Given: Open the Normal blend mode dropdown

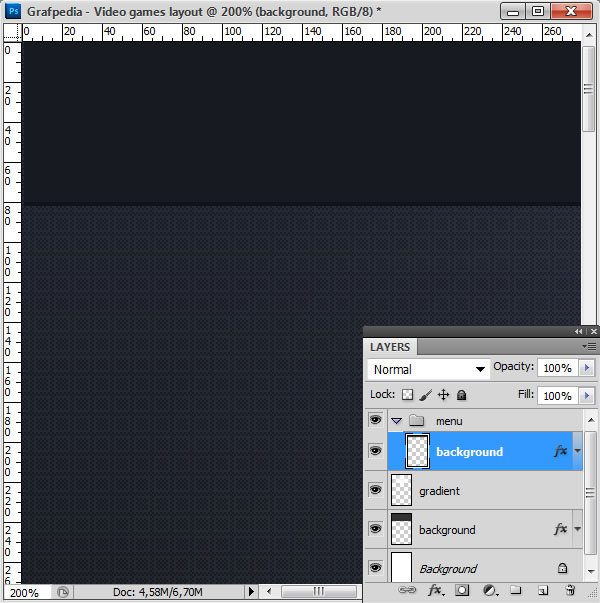Looking at the screenshot, I should pyautogui.click(x=428, y=369).
